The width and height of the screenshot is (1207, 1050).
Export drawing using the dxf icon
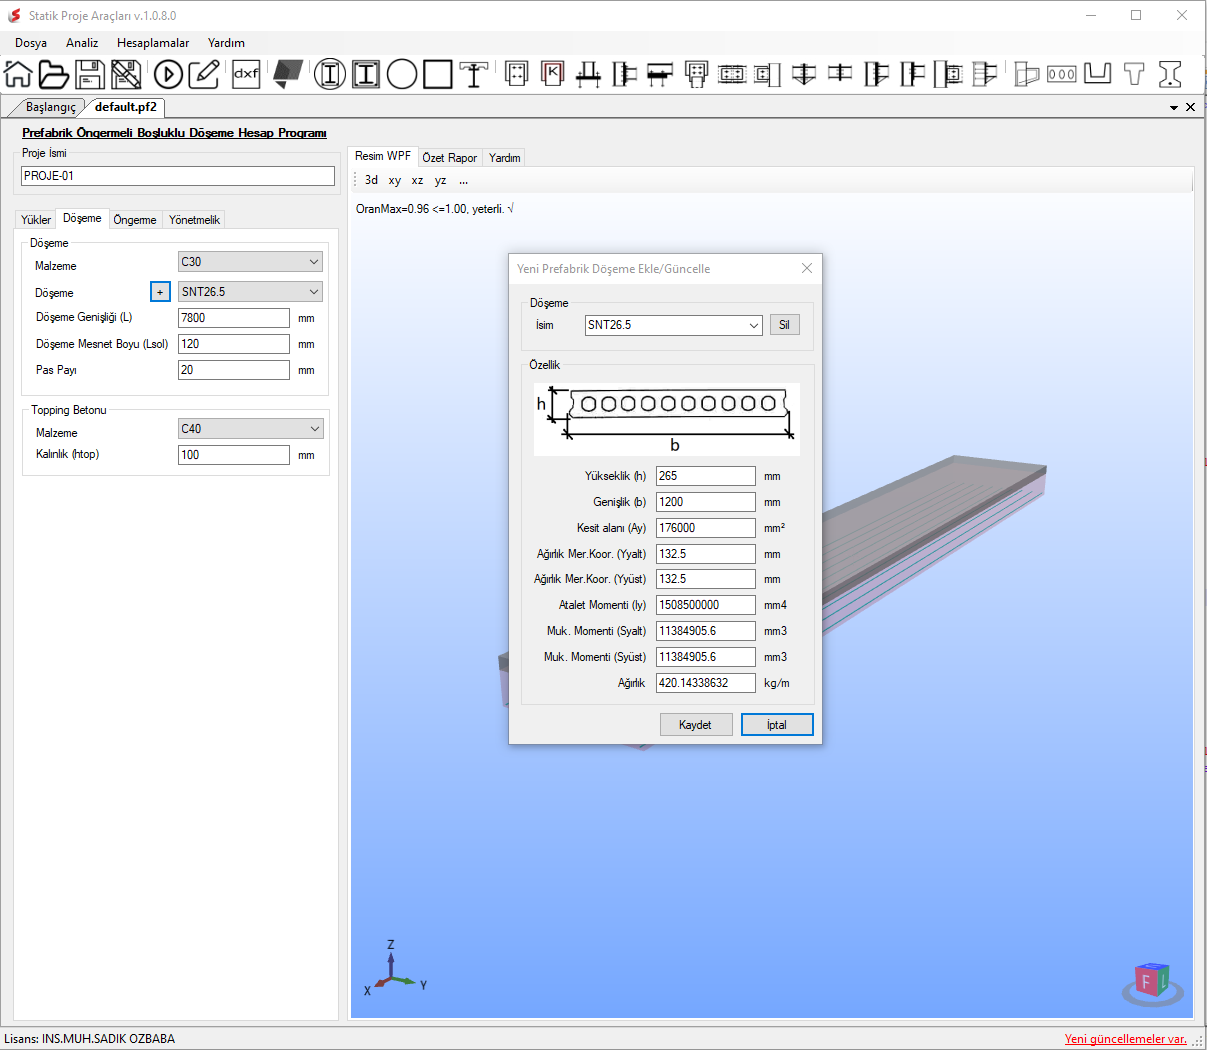(246, 74)
